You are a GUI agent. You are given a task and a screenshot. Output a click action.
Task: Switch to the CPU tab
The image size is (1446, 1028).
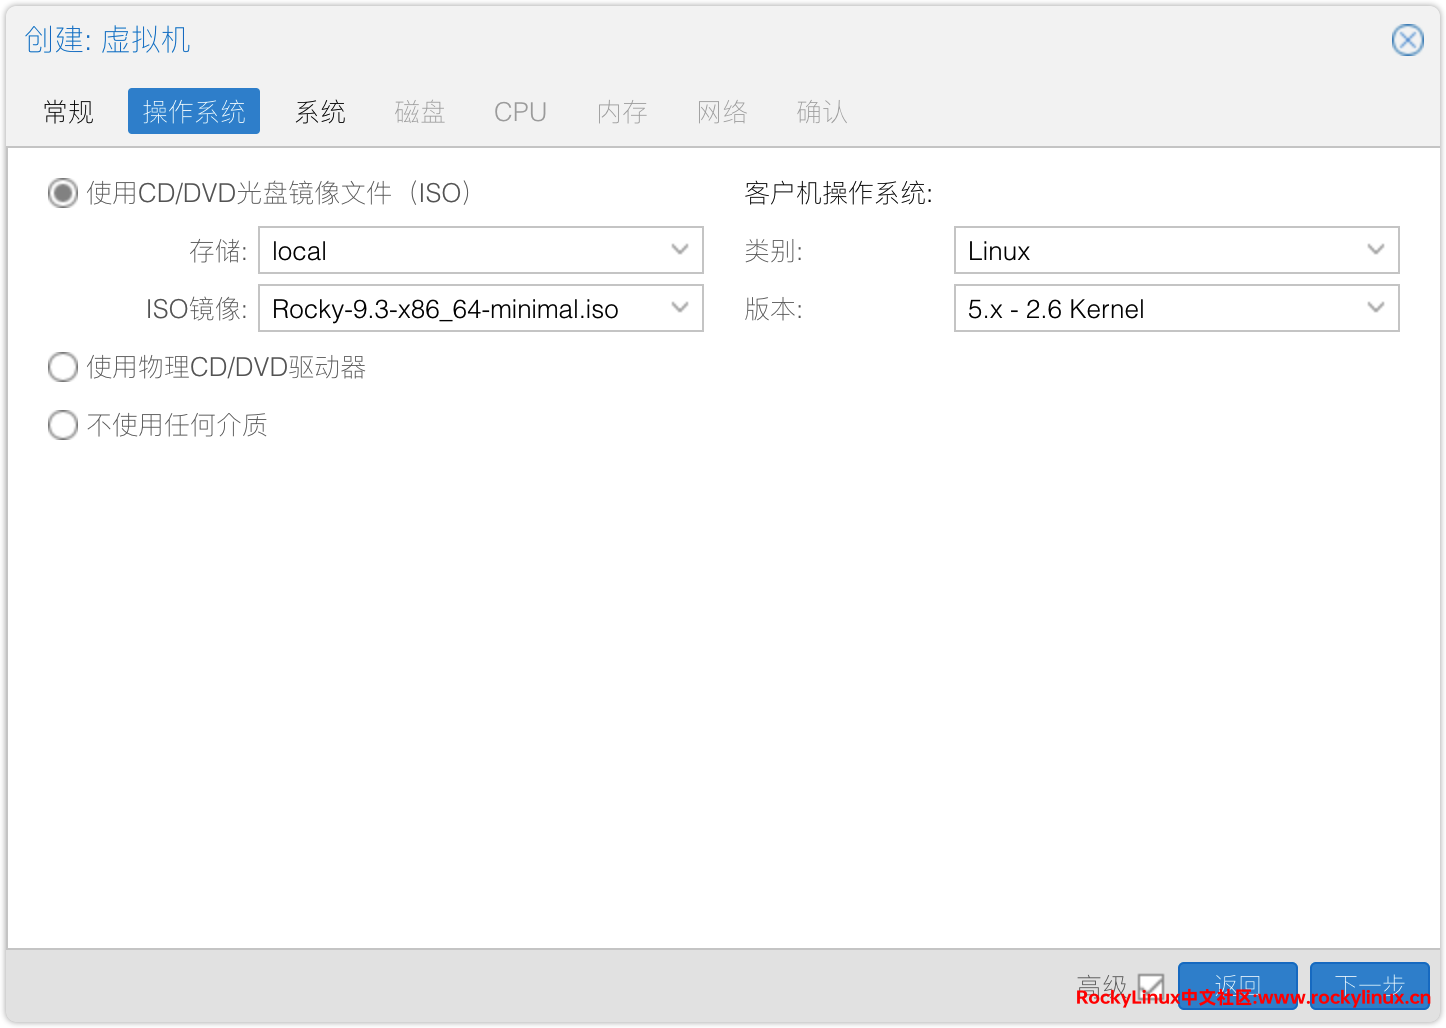[x=520, y=112]
